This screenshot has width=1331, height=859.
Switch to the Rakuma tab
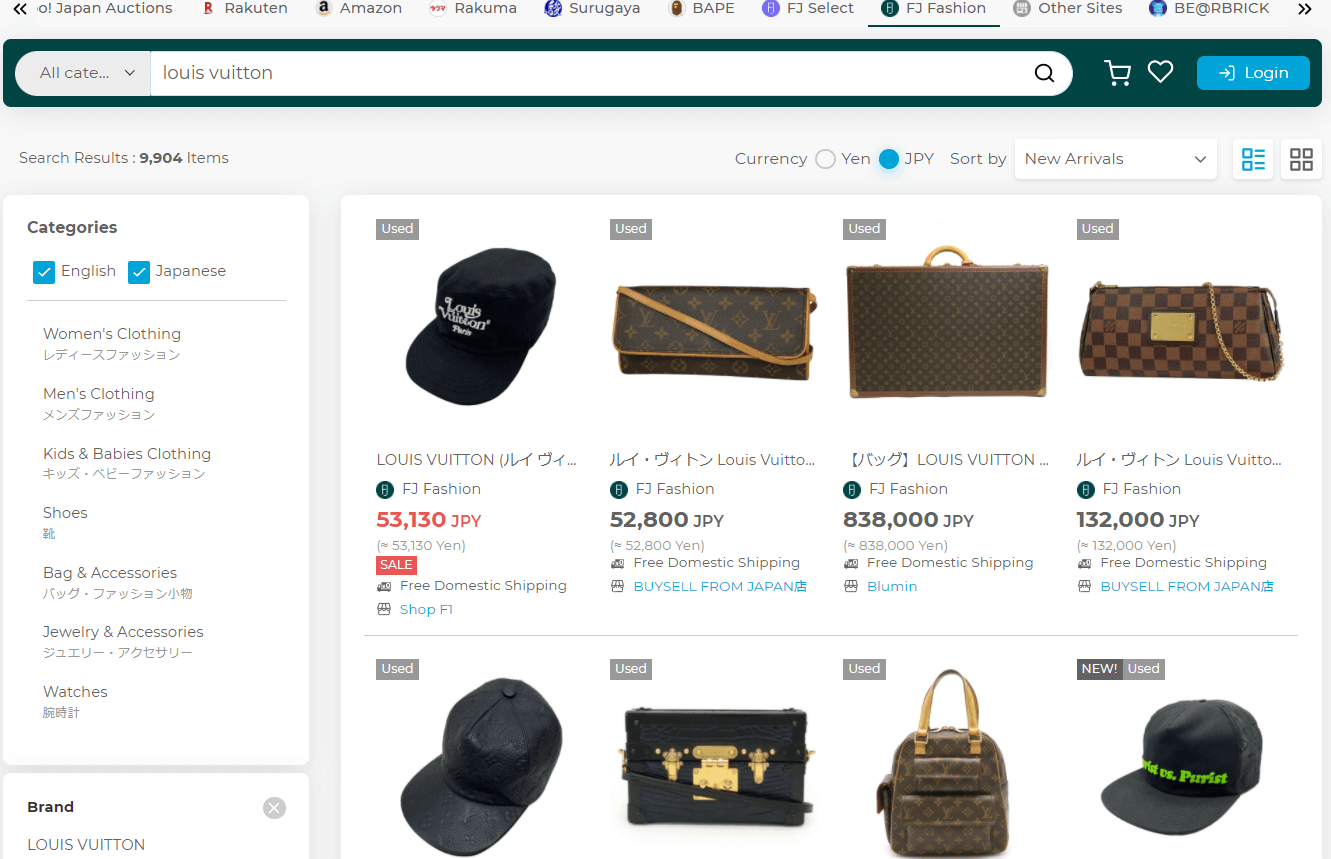pos(473,9)
